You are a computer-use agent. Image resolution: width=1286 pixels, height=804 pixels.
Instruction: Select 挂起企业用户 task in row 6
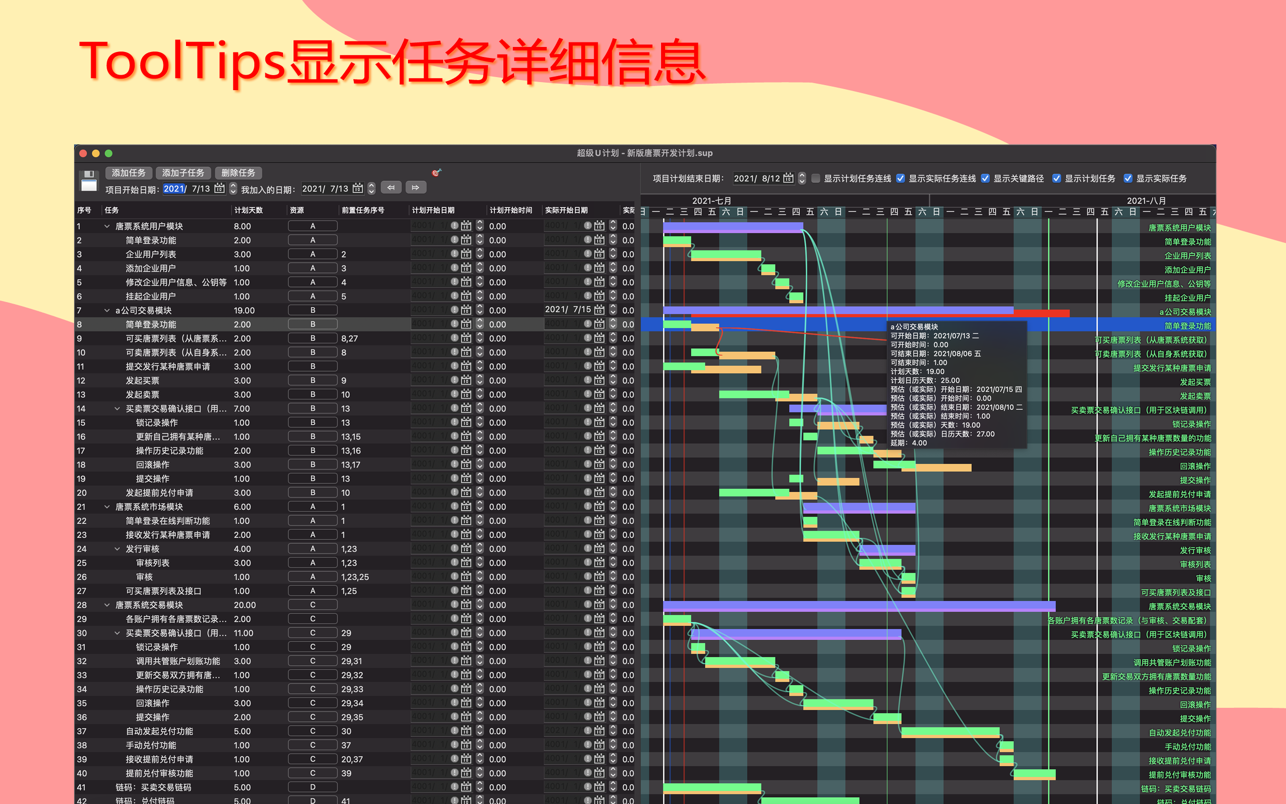click(150, 296)
